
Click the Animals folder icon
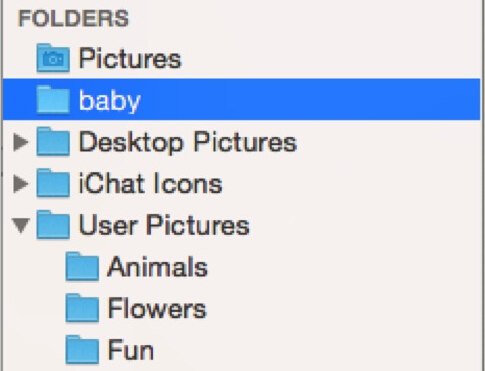(82, 267)
